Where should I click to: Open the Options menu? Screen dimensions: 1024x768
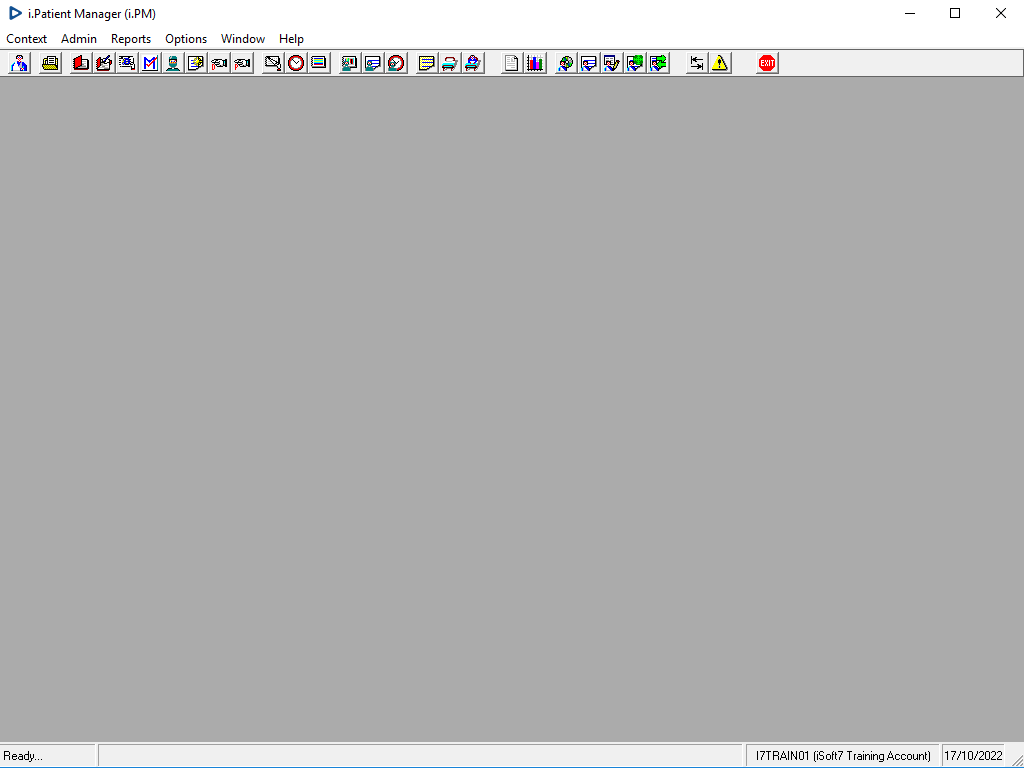coord(186,39)
